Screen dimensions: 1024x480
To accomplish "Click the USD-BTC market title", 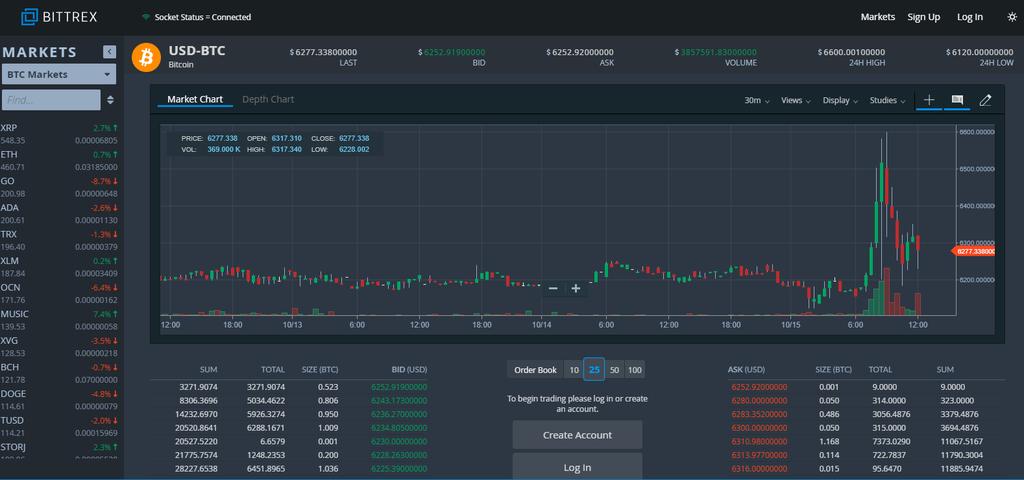I will click(x=197, y=50).
